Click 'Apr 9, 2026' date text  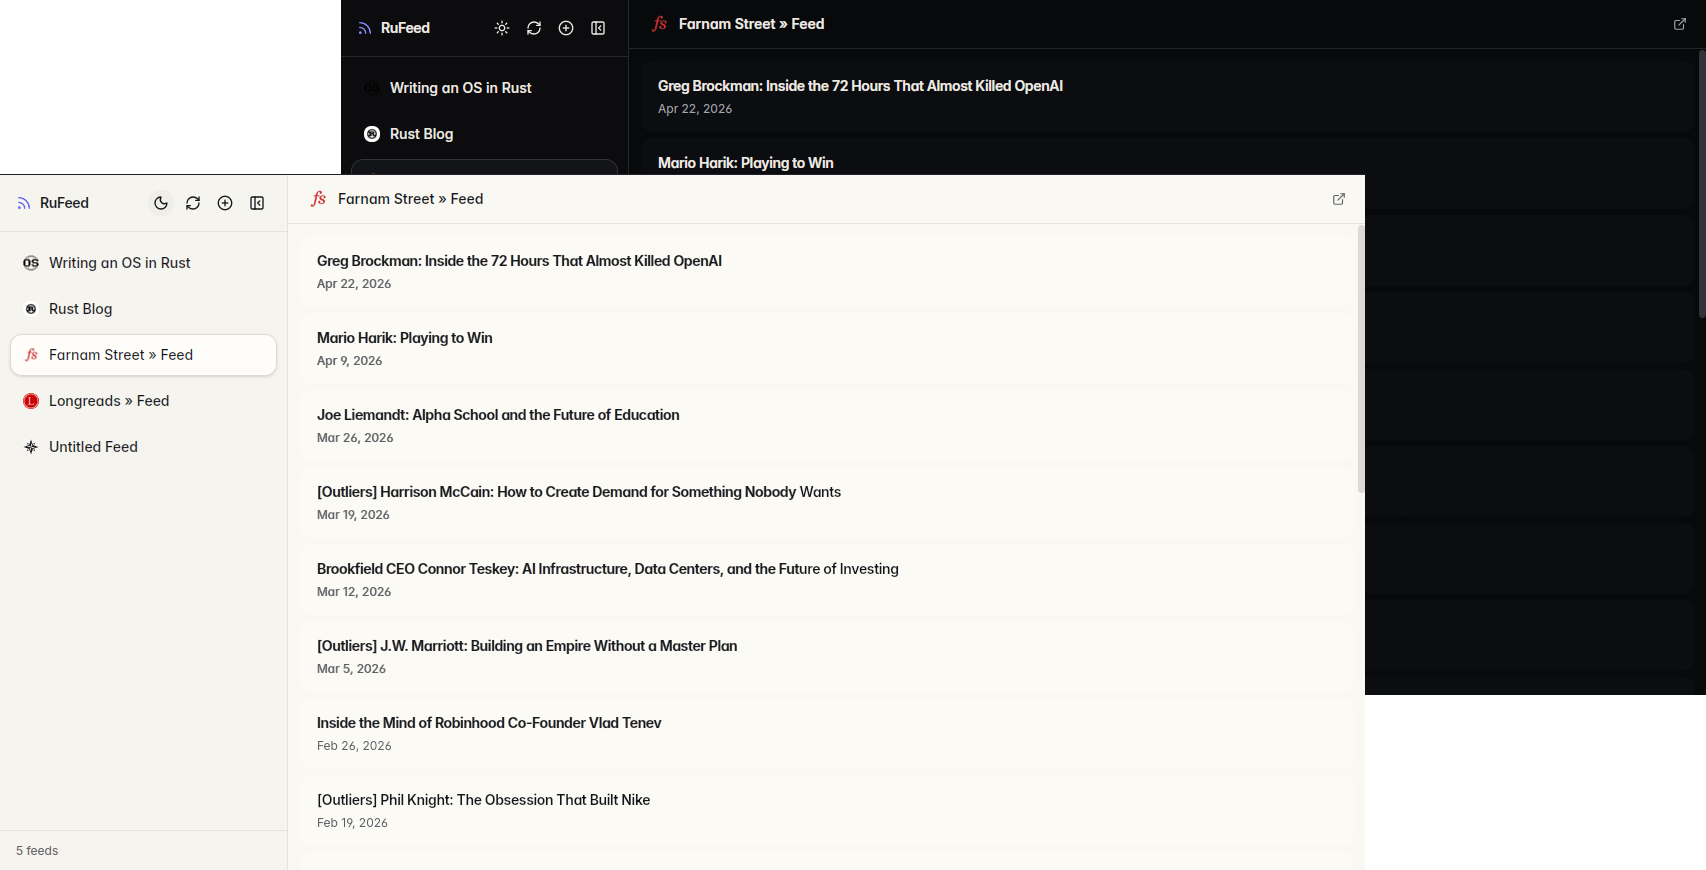click(349, 361)
